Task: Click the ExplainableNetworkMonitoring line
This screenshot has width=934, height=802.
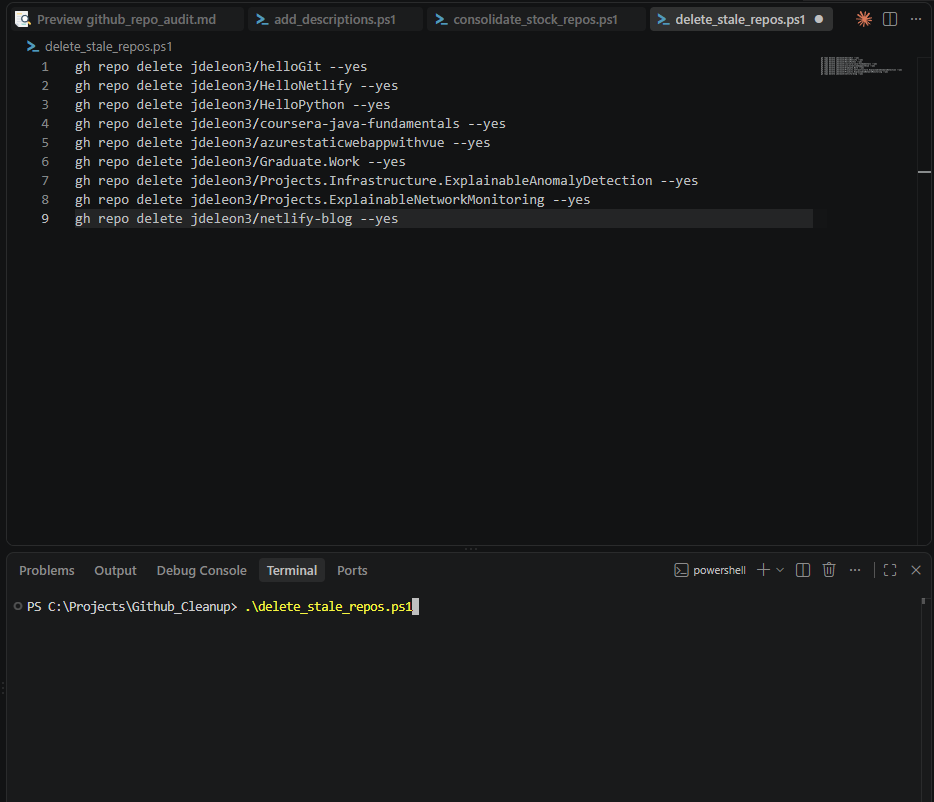Action: [x=332, y=200]
